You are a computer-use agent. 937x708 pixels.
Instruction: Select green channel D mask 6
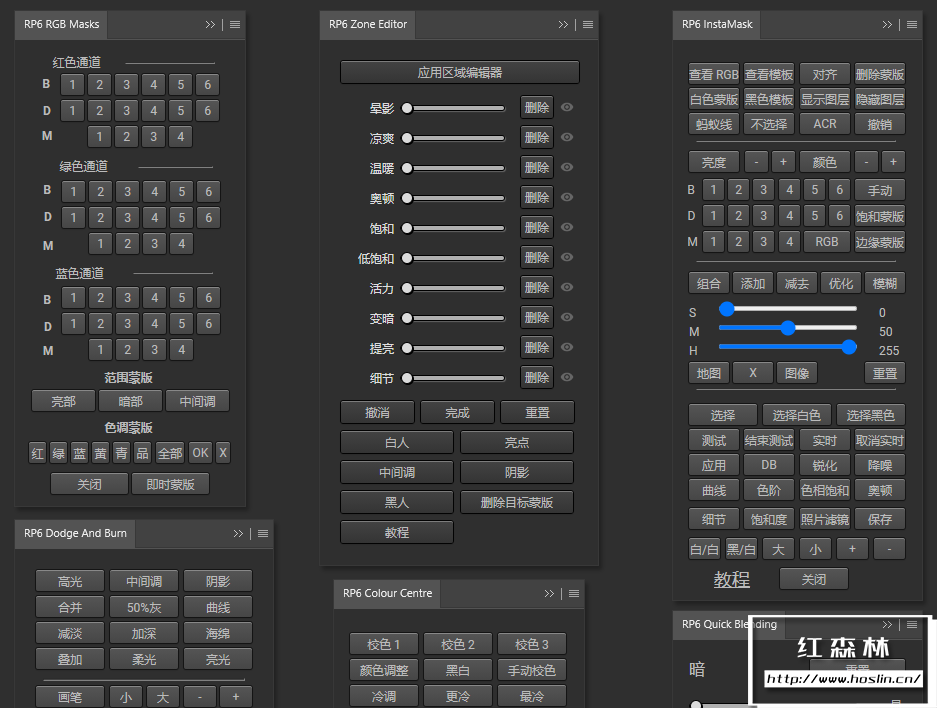209,217
